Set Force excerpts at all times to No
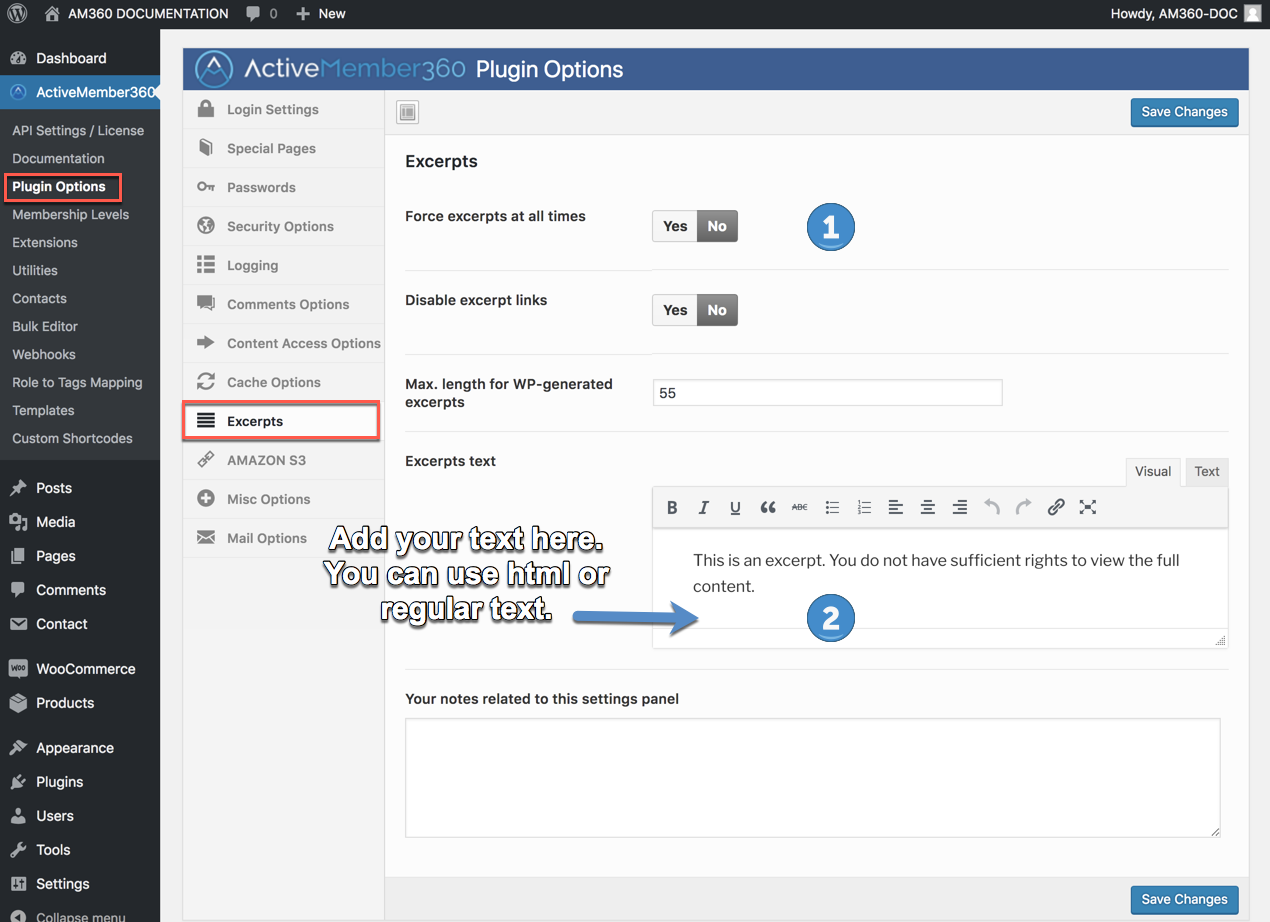Screen dimensions: 1270x922 tap(717, 226)
